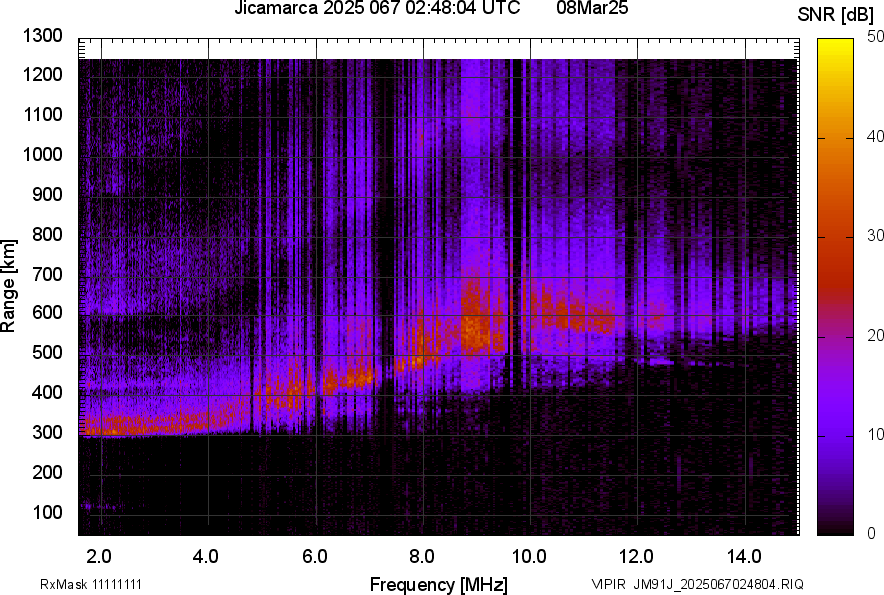Click the range tick label '300'
884x595 pixels.
click(47, 433)
